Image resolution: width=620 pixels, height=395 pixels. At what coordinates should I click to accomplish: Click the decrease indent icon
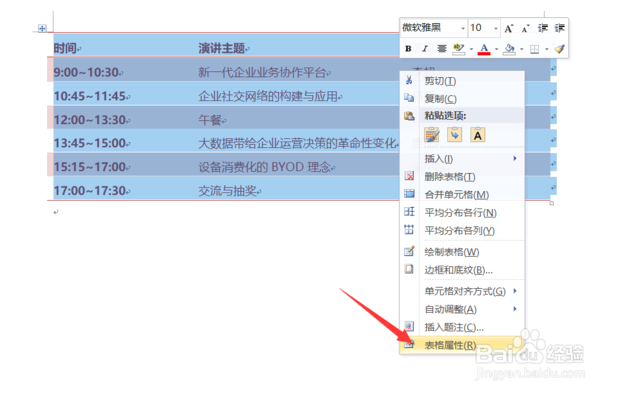542,28
